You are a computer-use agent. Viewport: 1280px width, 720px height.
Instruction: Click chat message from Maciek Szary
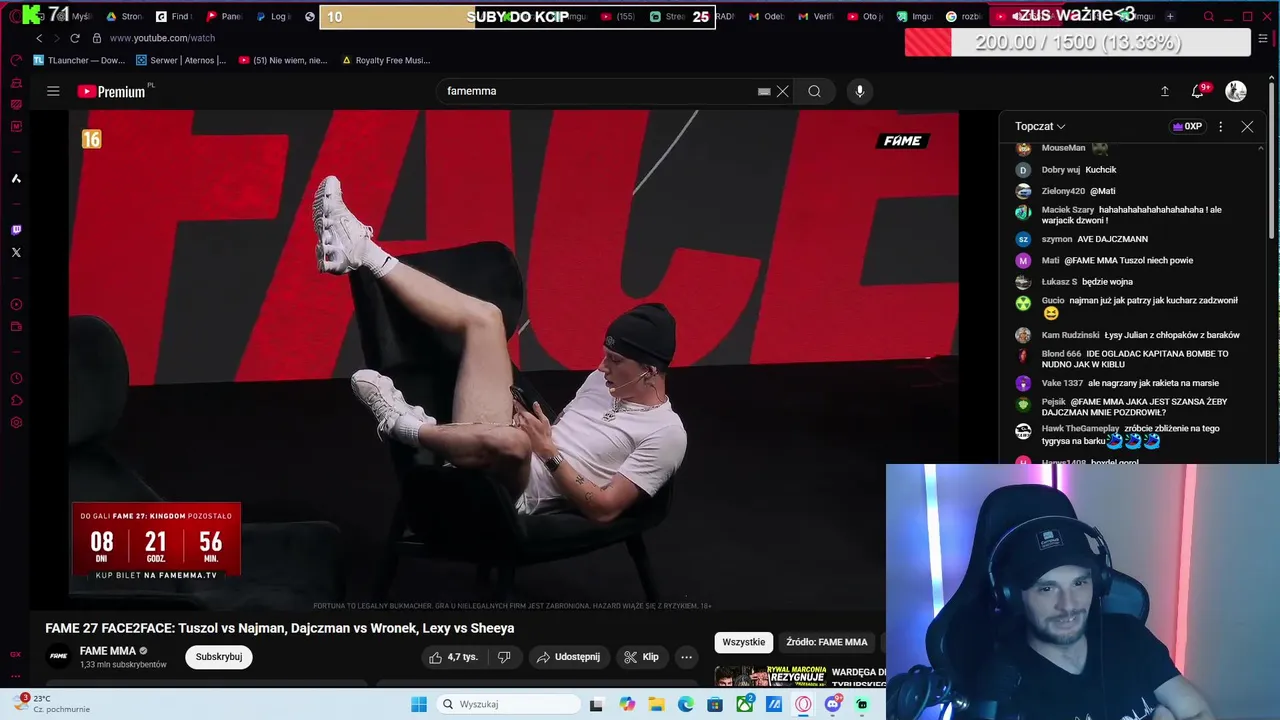click(1140, 215)
